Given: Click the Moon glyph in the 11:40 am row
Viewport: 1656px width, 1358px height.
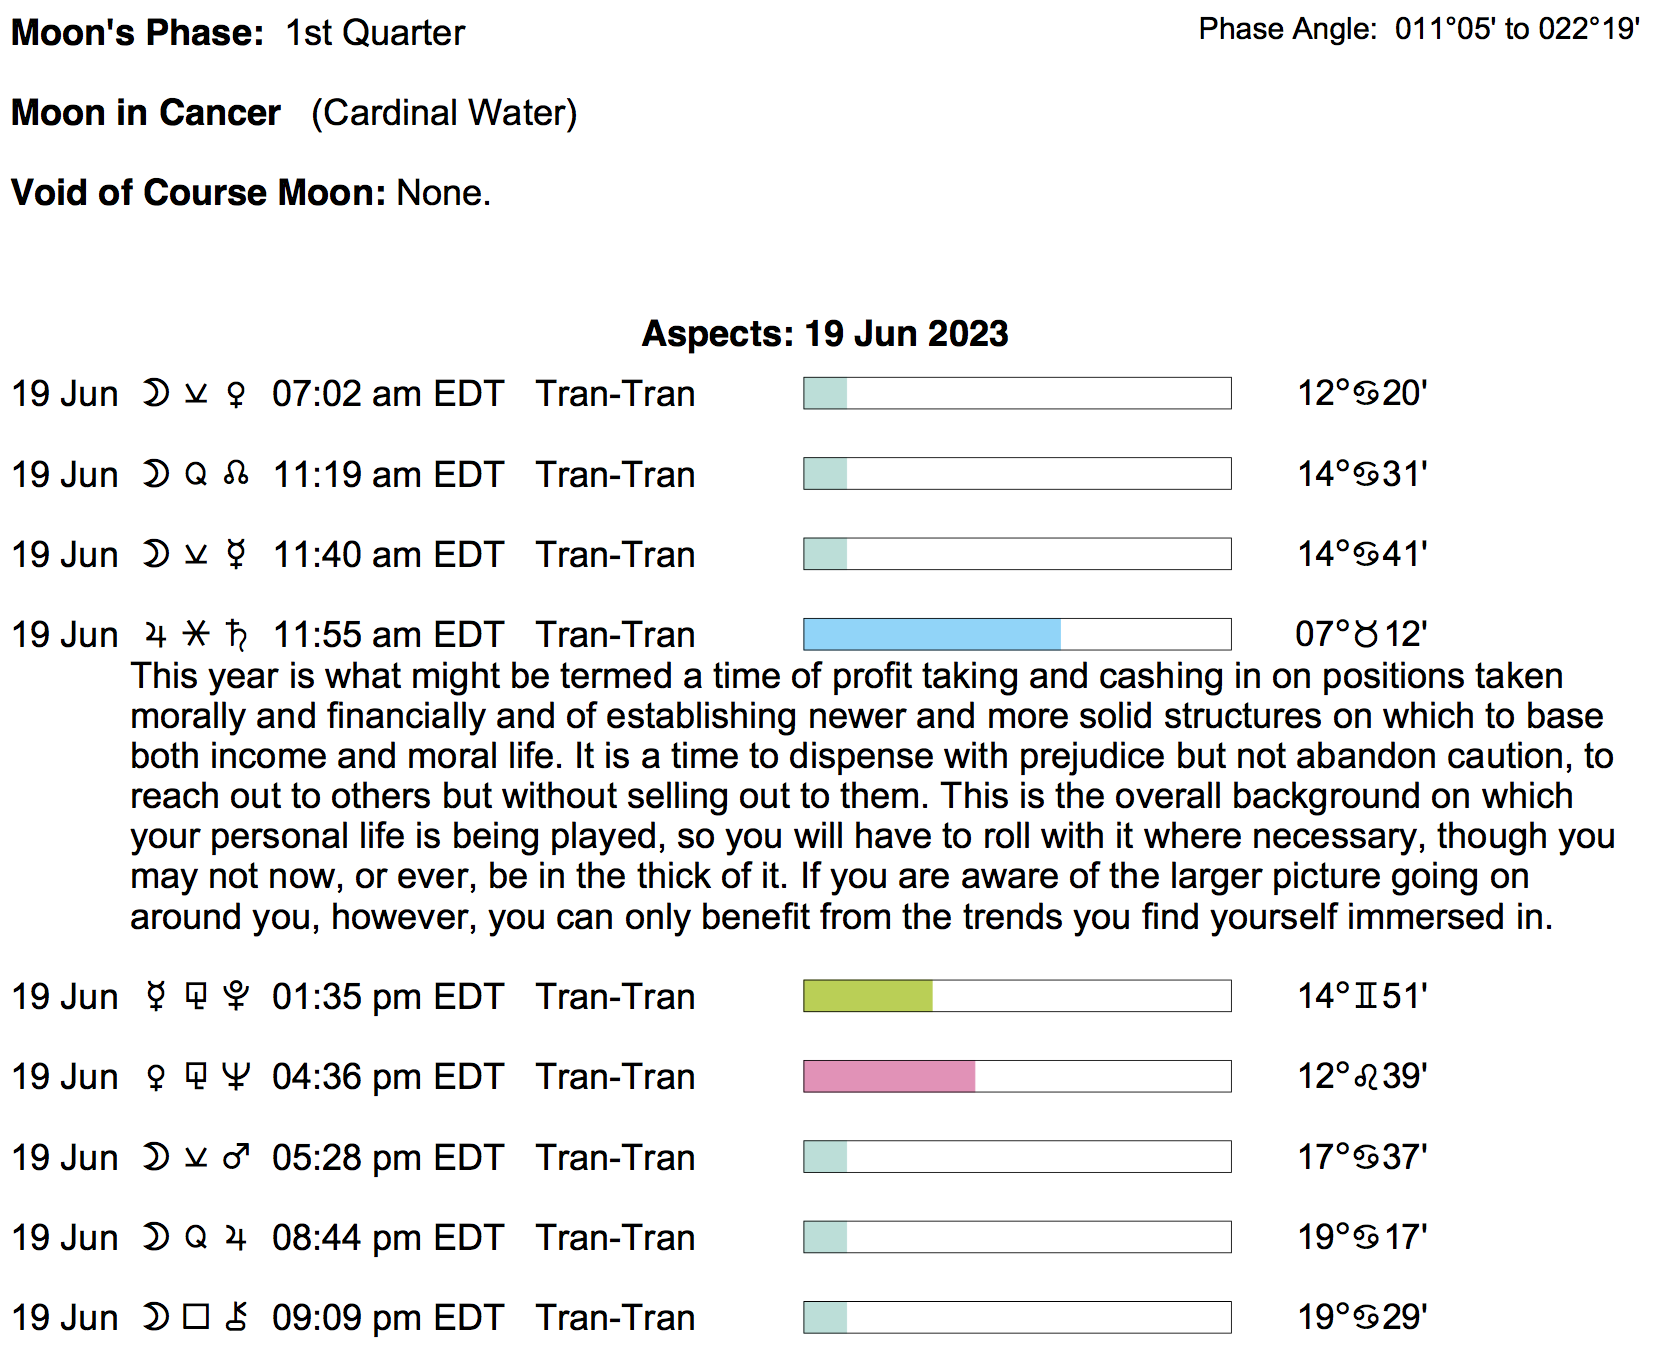Looking at the screenshot, I should (155, 554).
